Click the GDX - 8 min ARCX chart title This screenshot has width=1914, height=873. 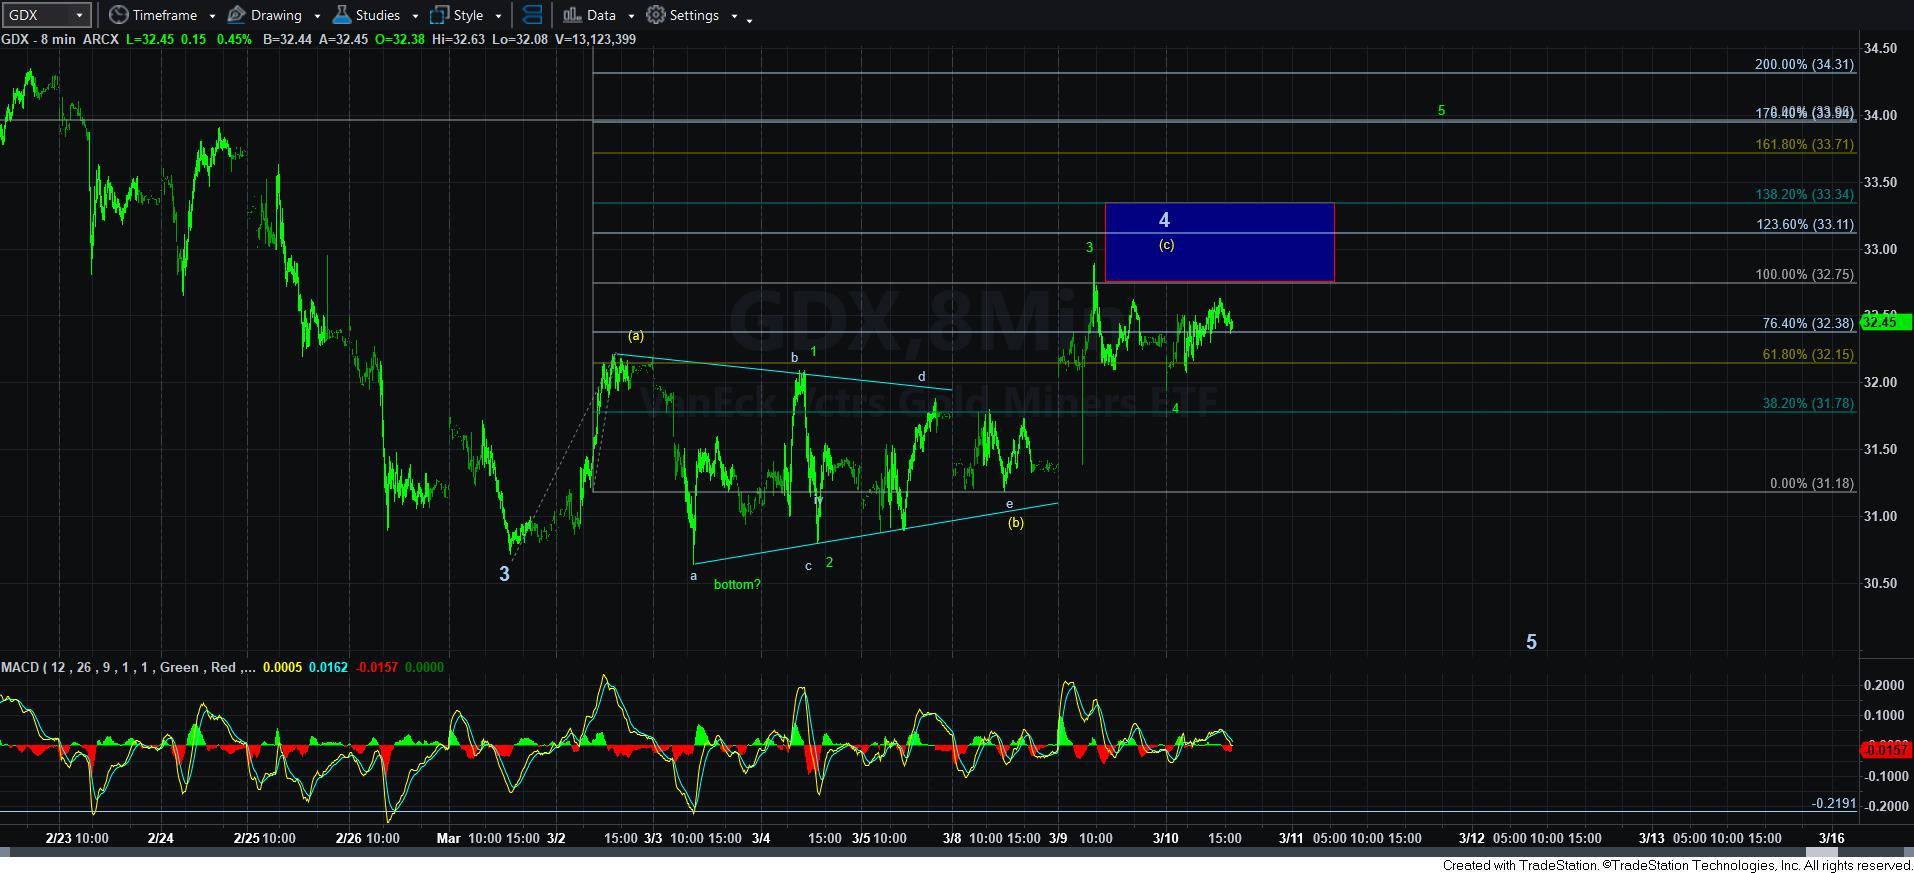point(59,39)
